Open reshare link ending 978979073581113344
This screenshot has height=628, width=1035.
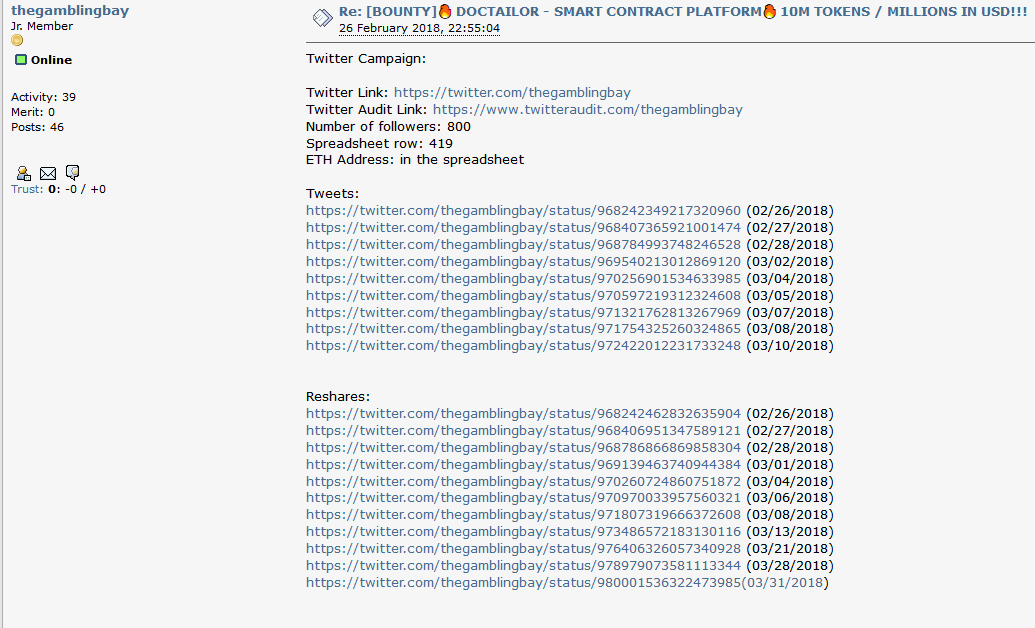click(x=523, y=566)
